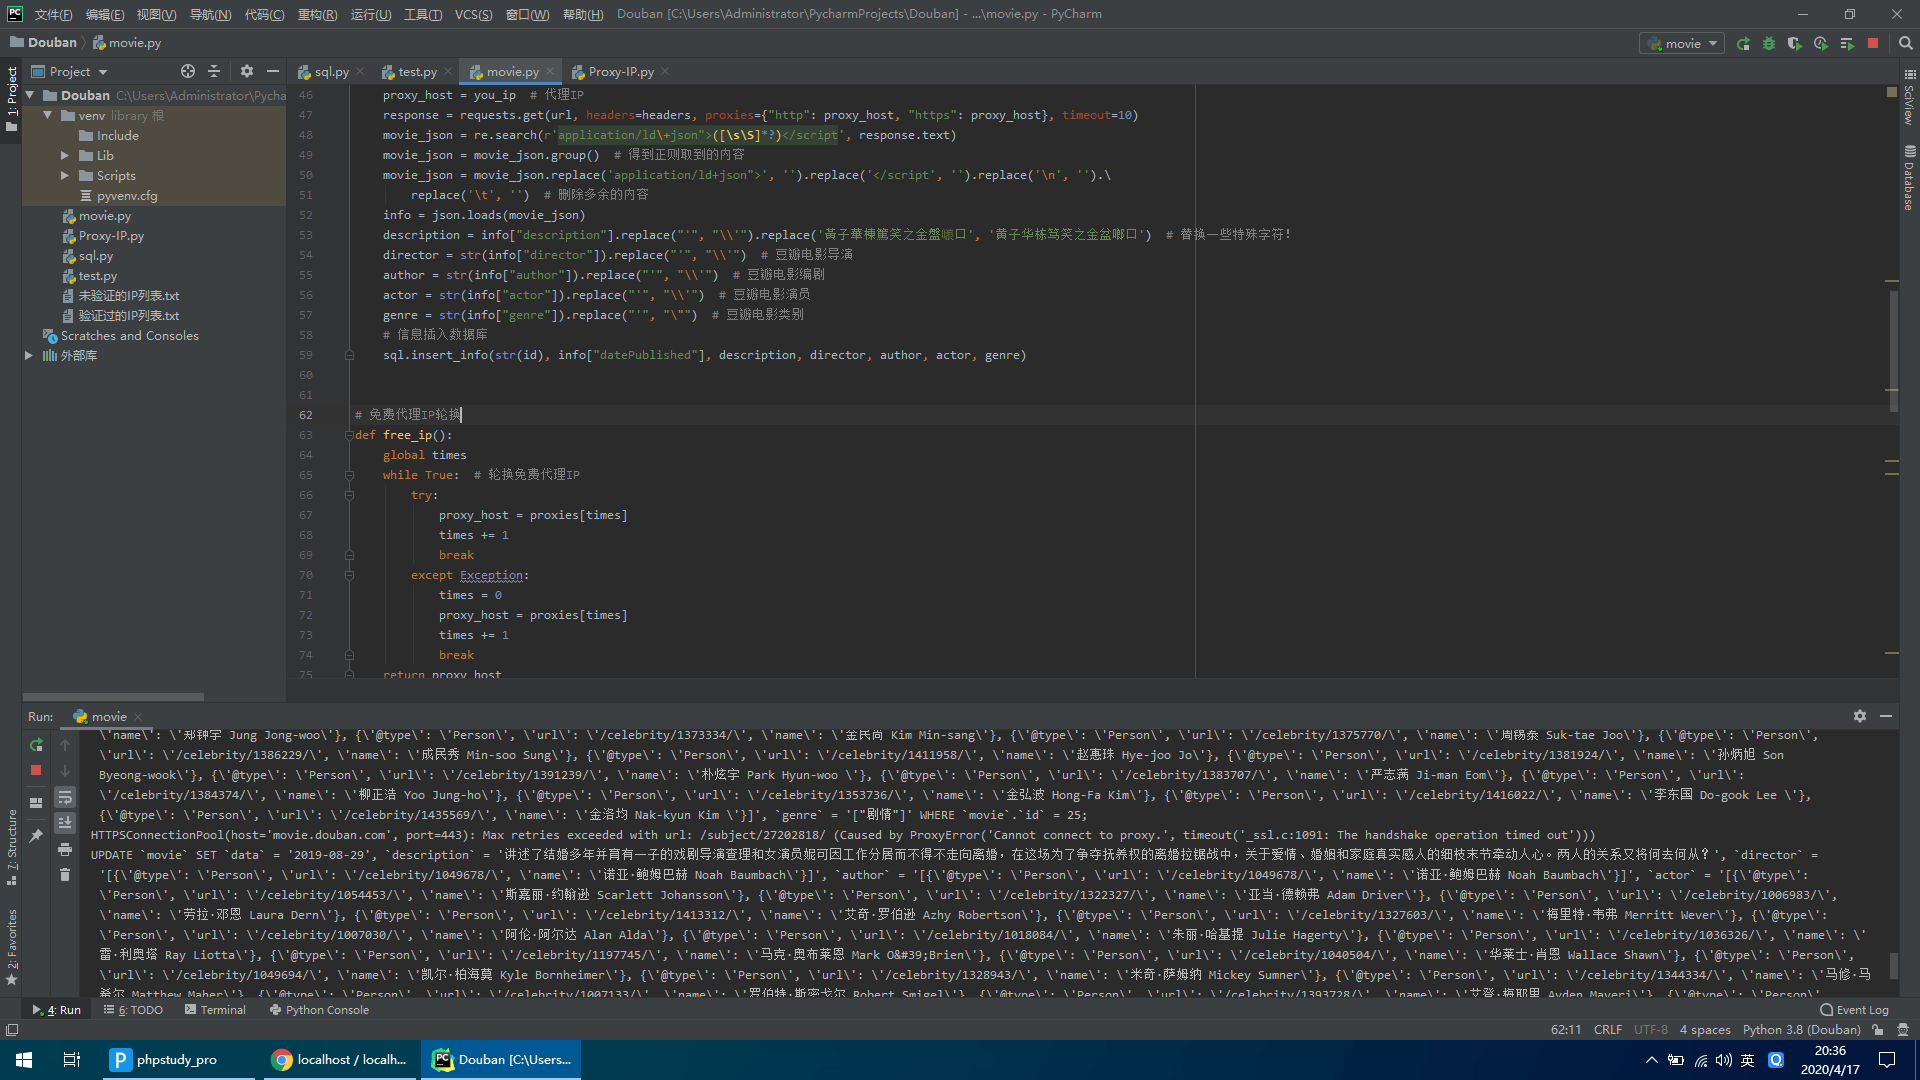Viewport: 1920px width, 1080px height.
Task: Expand the 外部库 node
Action: click(29, 355)
